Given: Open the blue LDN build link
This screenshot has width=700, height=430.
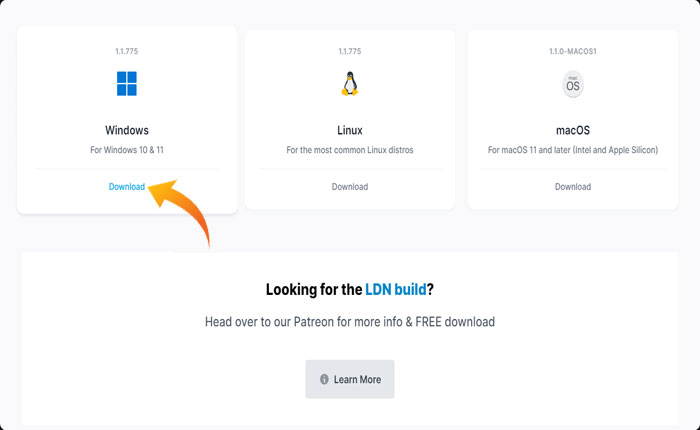Looking at the screenshot, I should pyautogui.click(x=396, y=290).
